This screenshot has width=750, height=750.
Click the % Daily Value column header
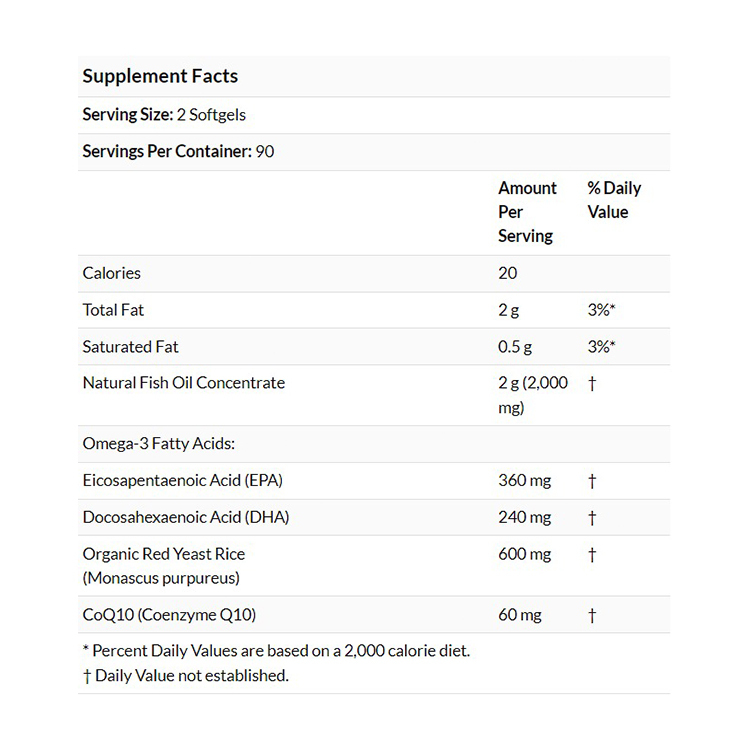click(614, 200)
